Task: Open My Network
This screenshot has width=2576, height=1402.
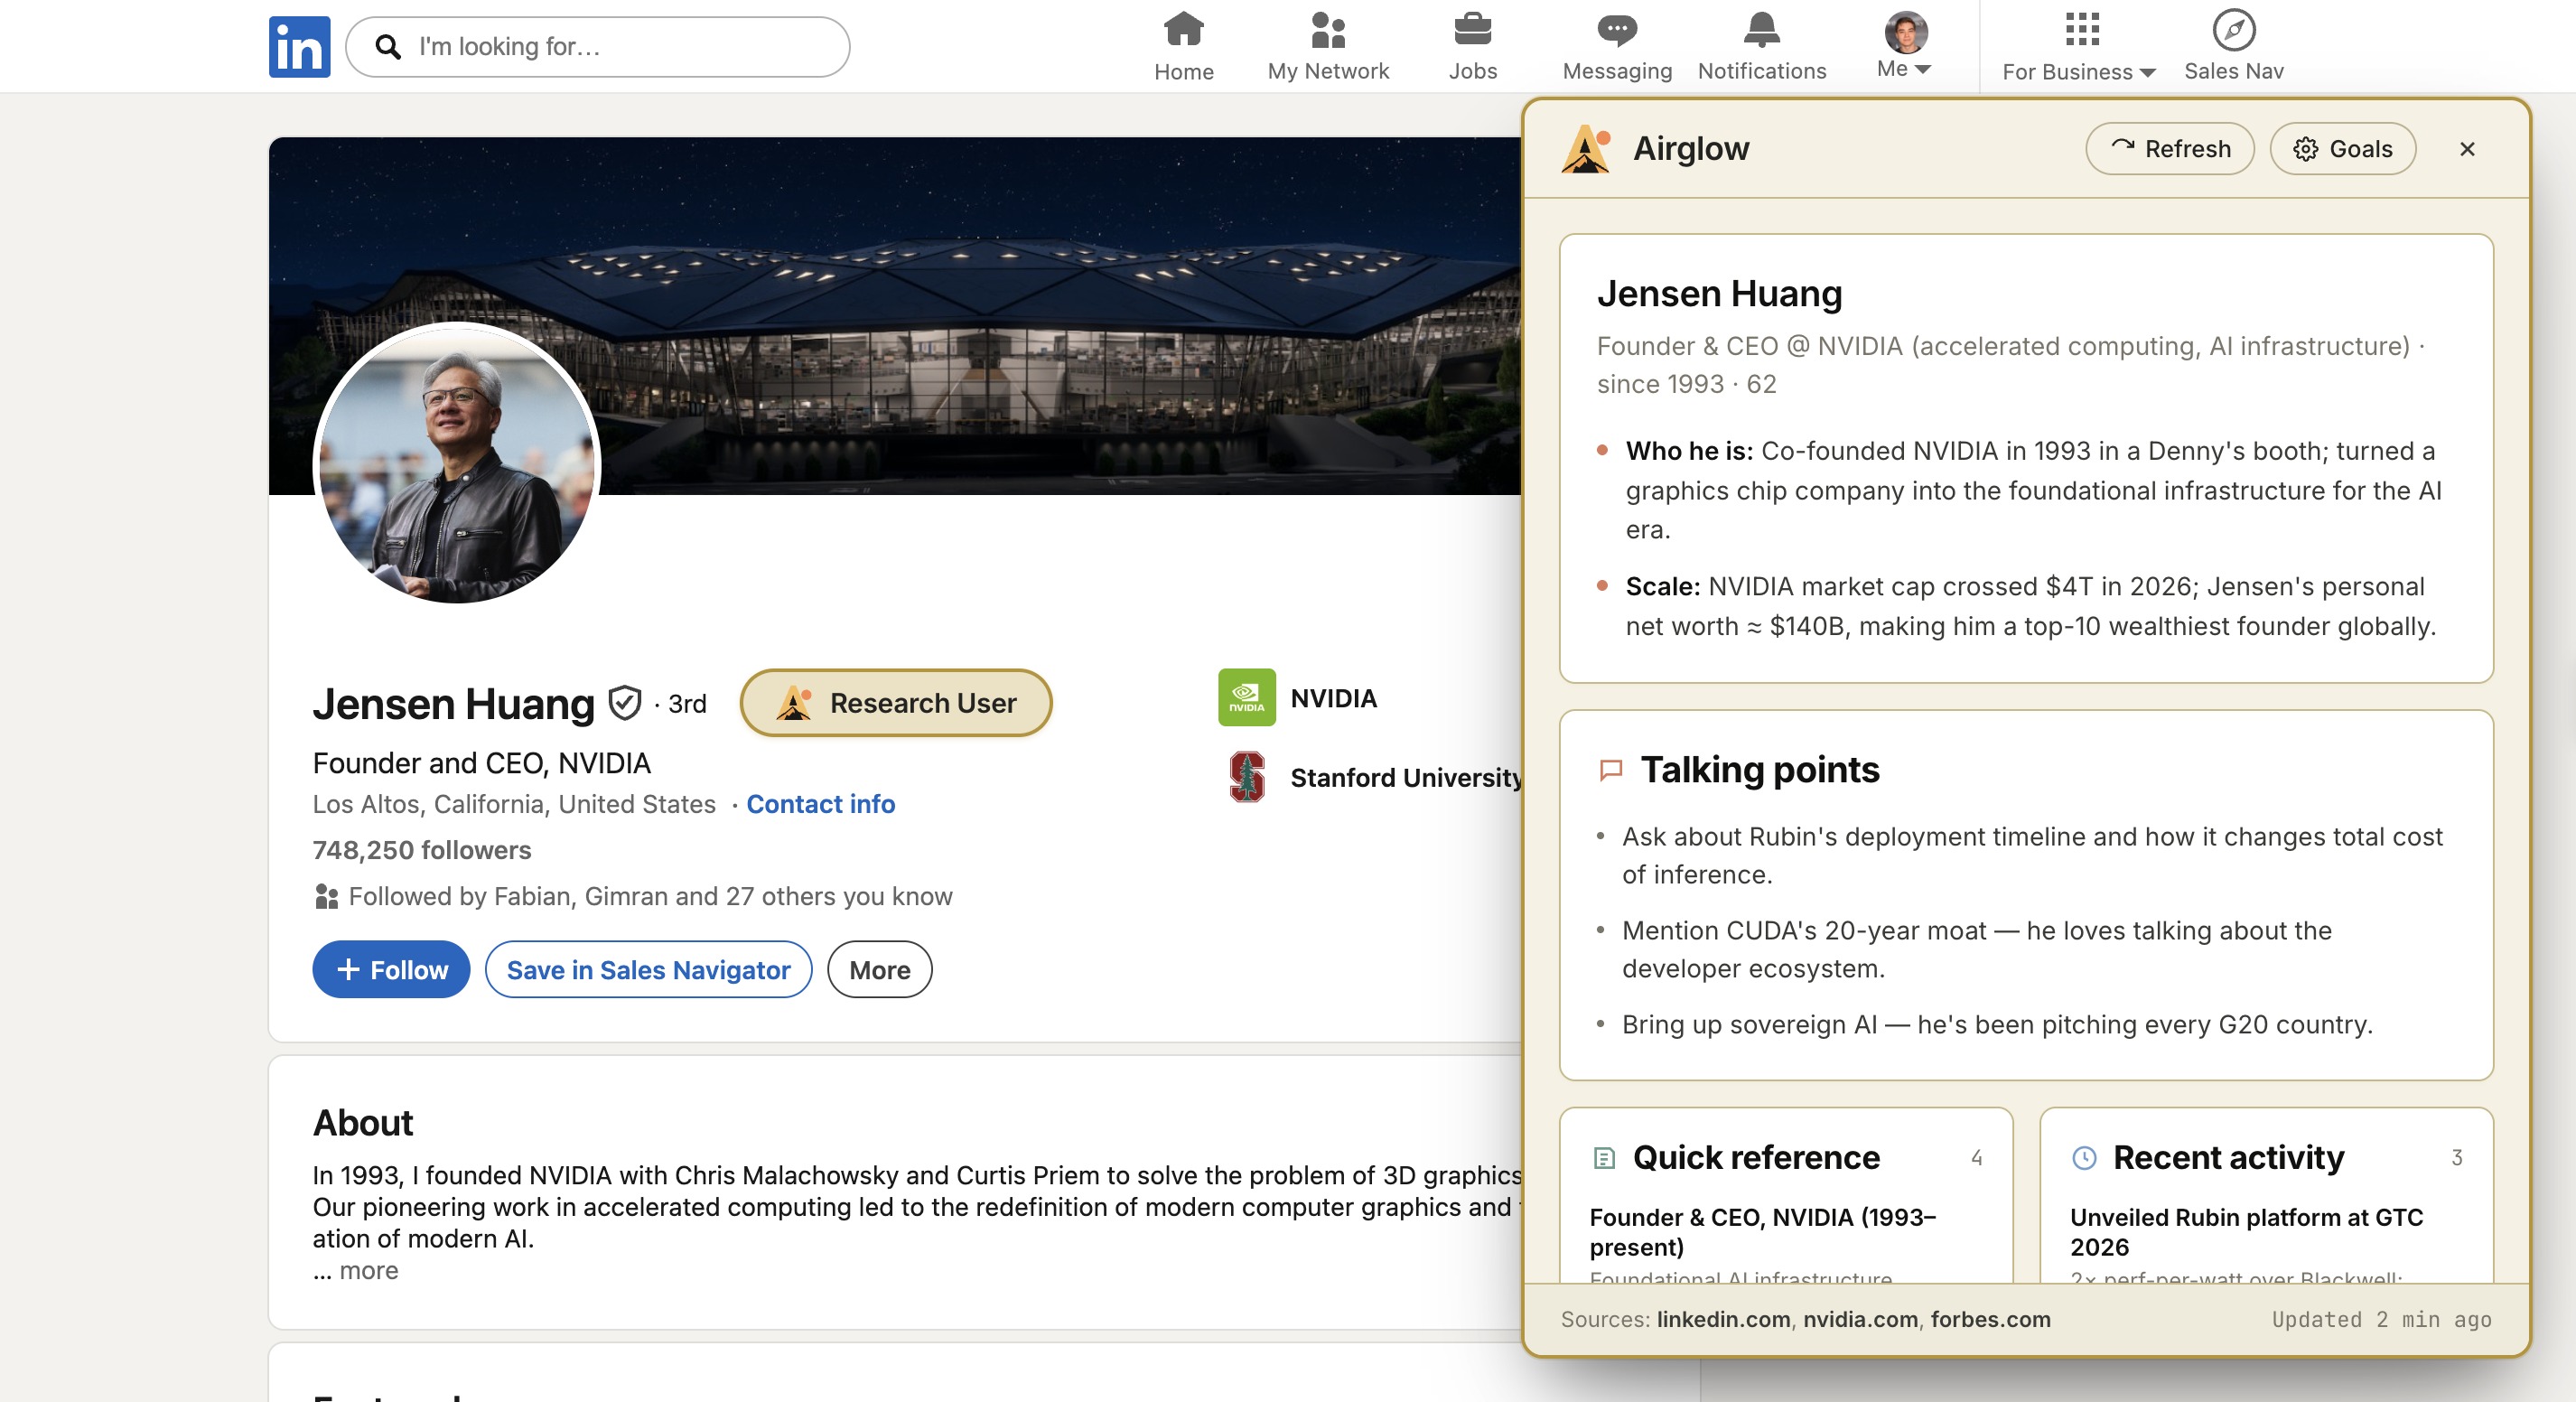Action: [1327, 46]
